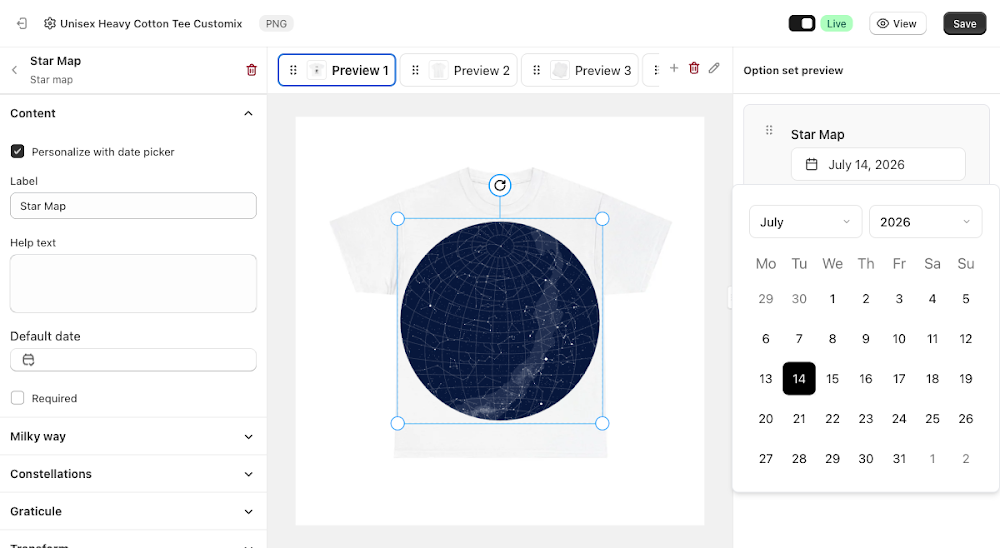This screenshot has width=1000, height=548.
Task: Pick July 9 in the calendar
Action: coord(865,339)
